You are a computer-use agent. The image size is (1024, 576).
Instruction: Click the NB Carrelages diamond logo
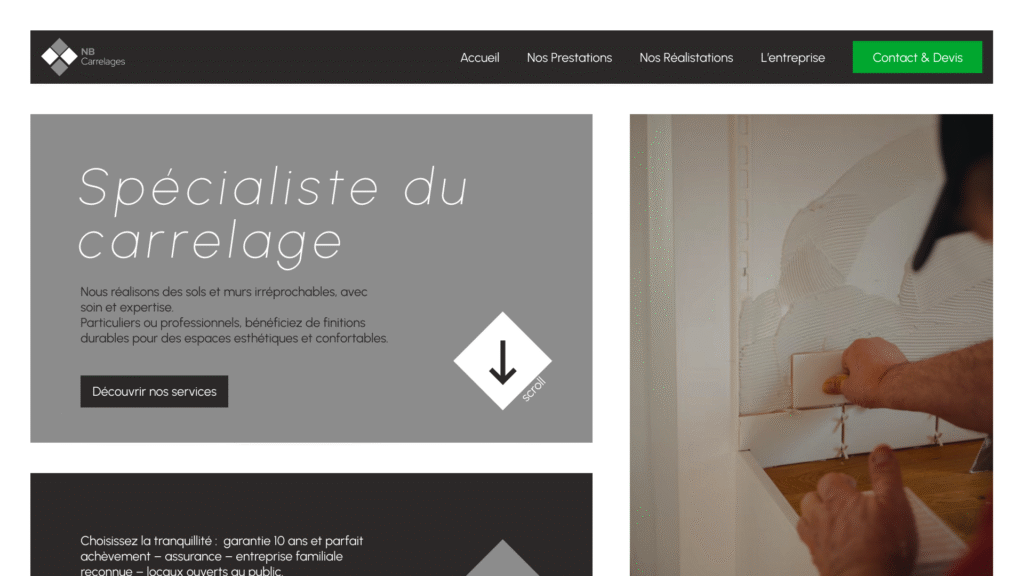click(x=59, y=57)
